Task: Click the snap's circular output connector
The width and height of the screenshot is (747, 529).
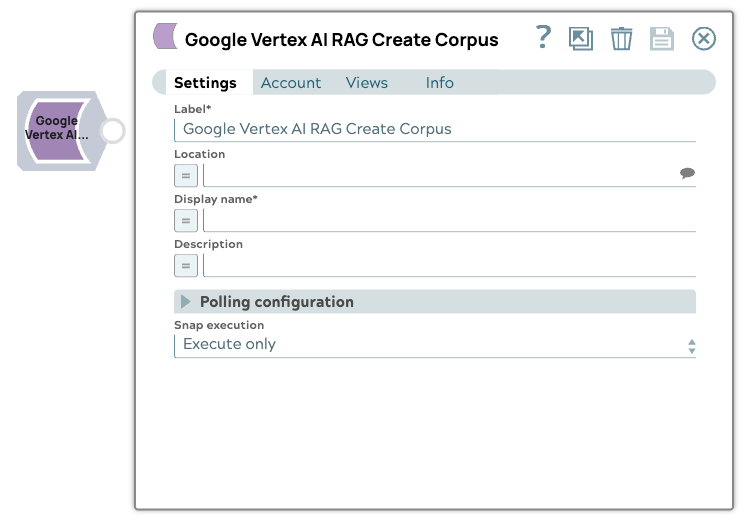Action: pyautogui.click(x=113, y=131)
